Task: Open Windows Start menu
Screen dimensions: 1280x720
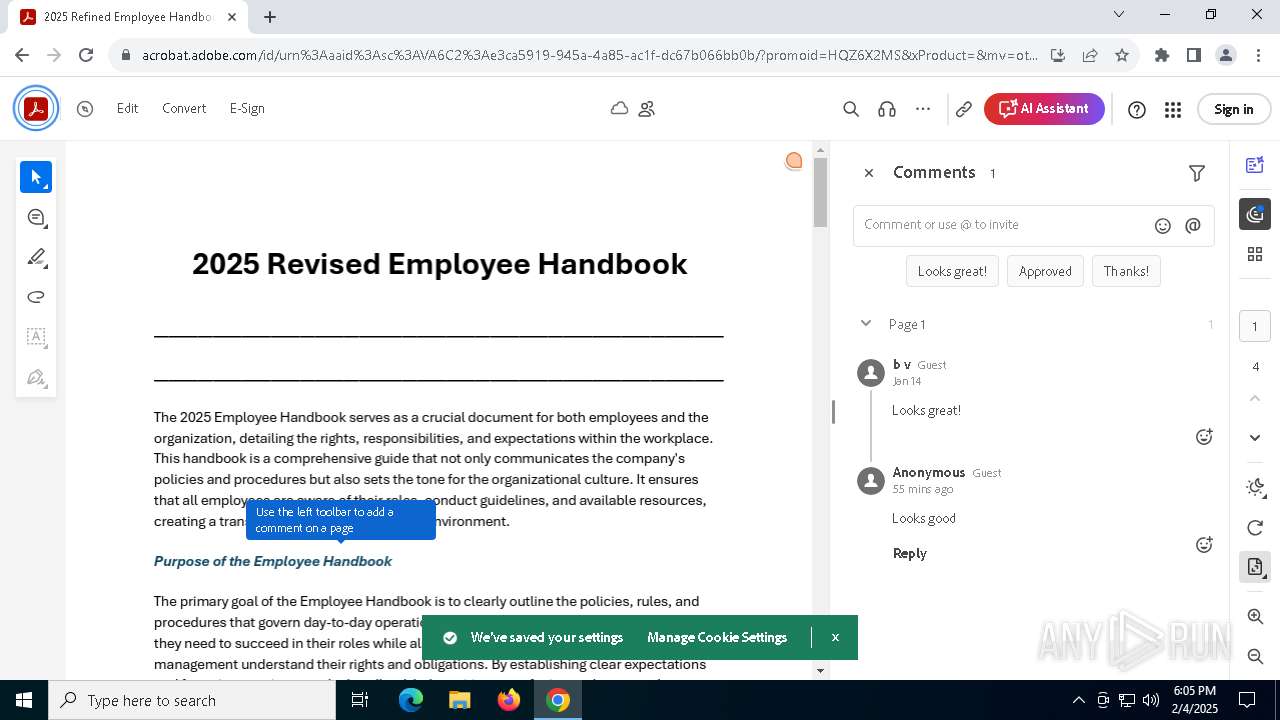Action: coord(24,700)
